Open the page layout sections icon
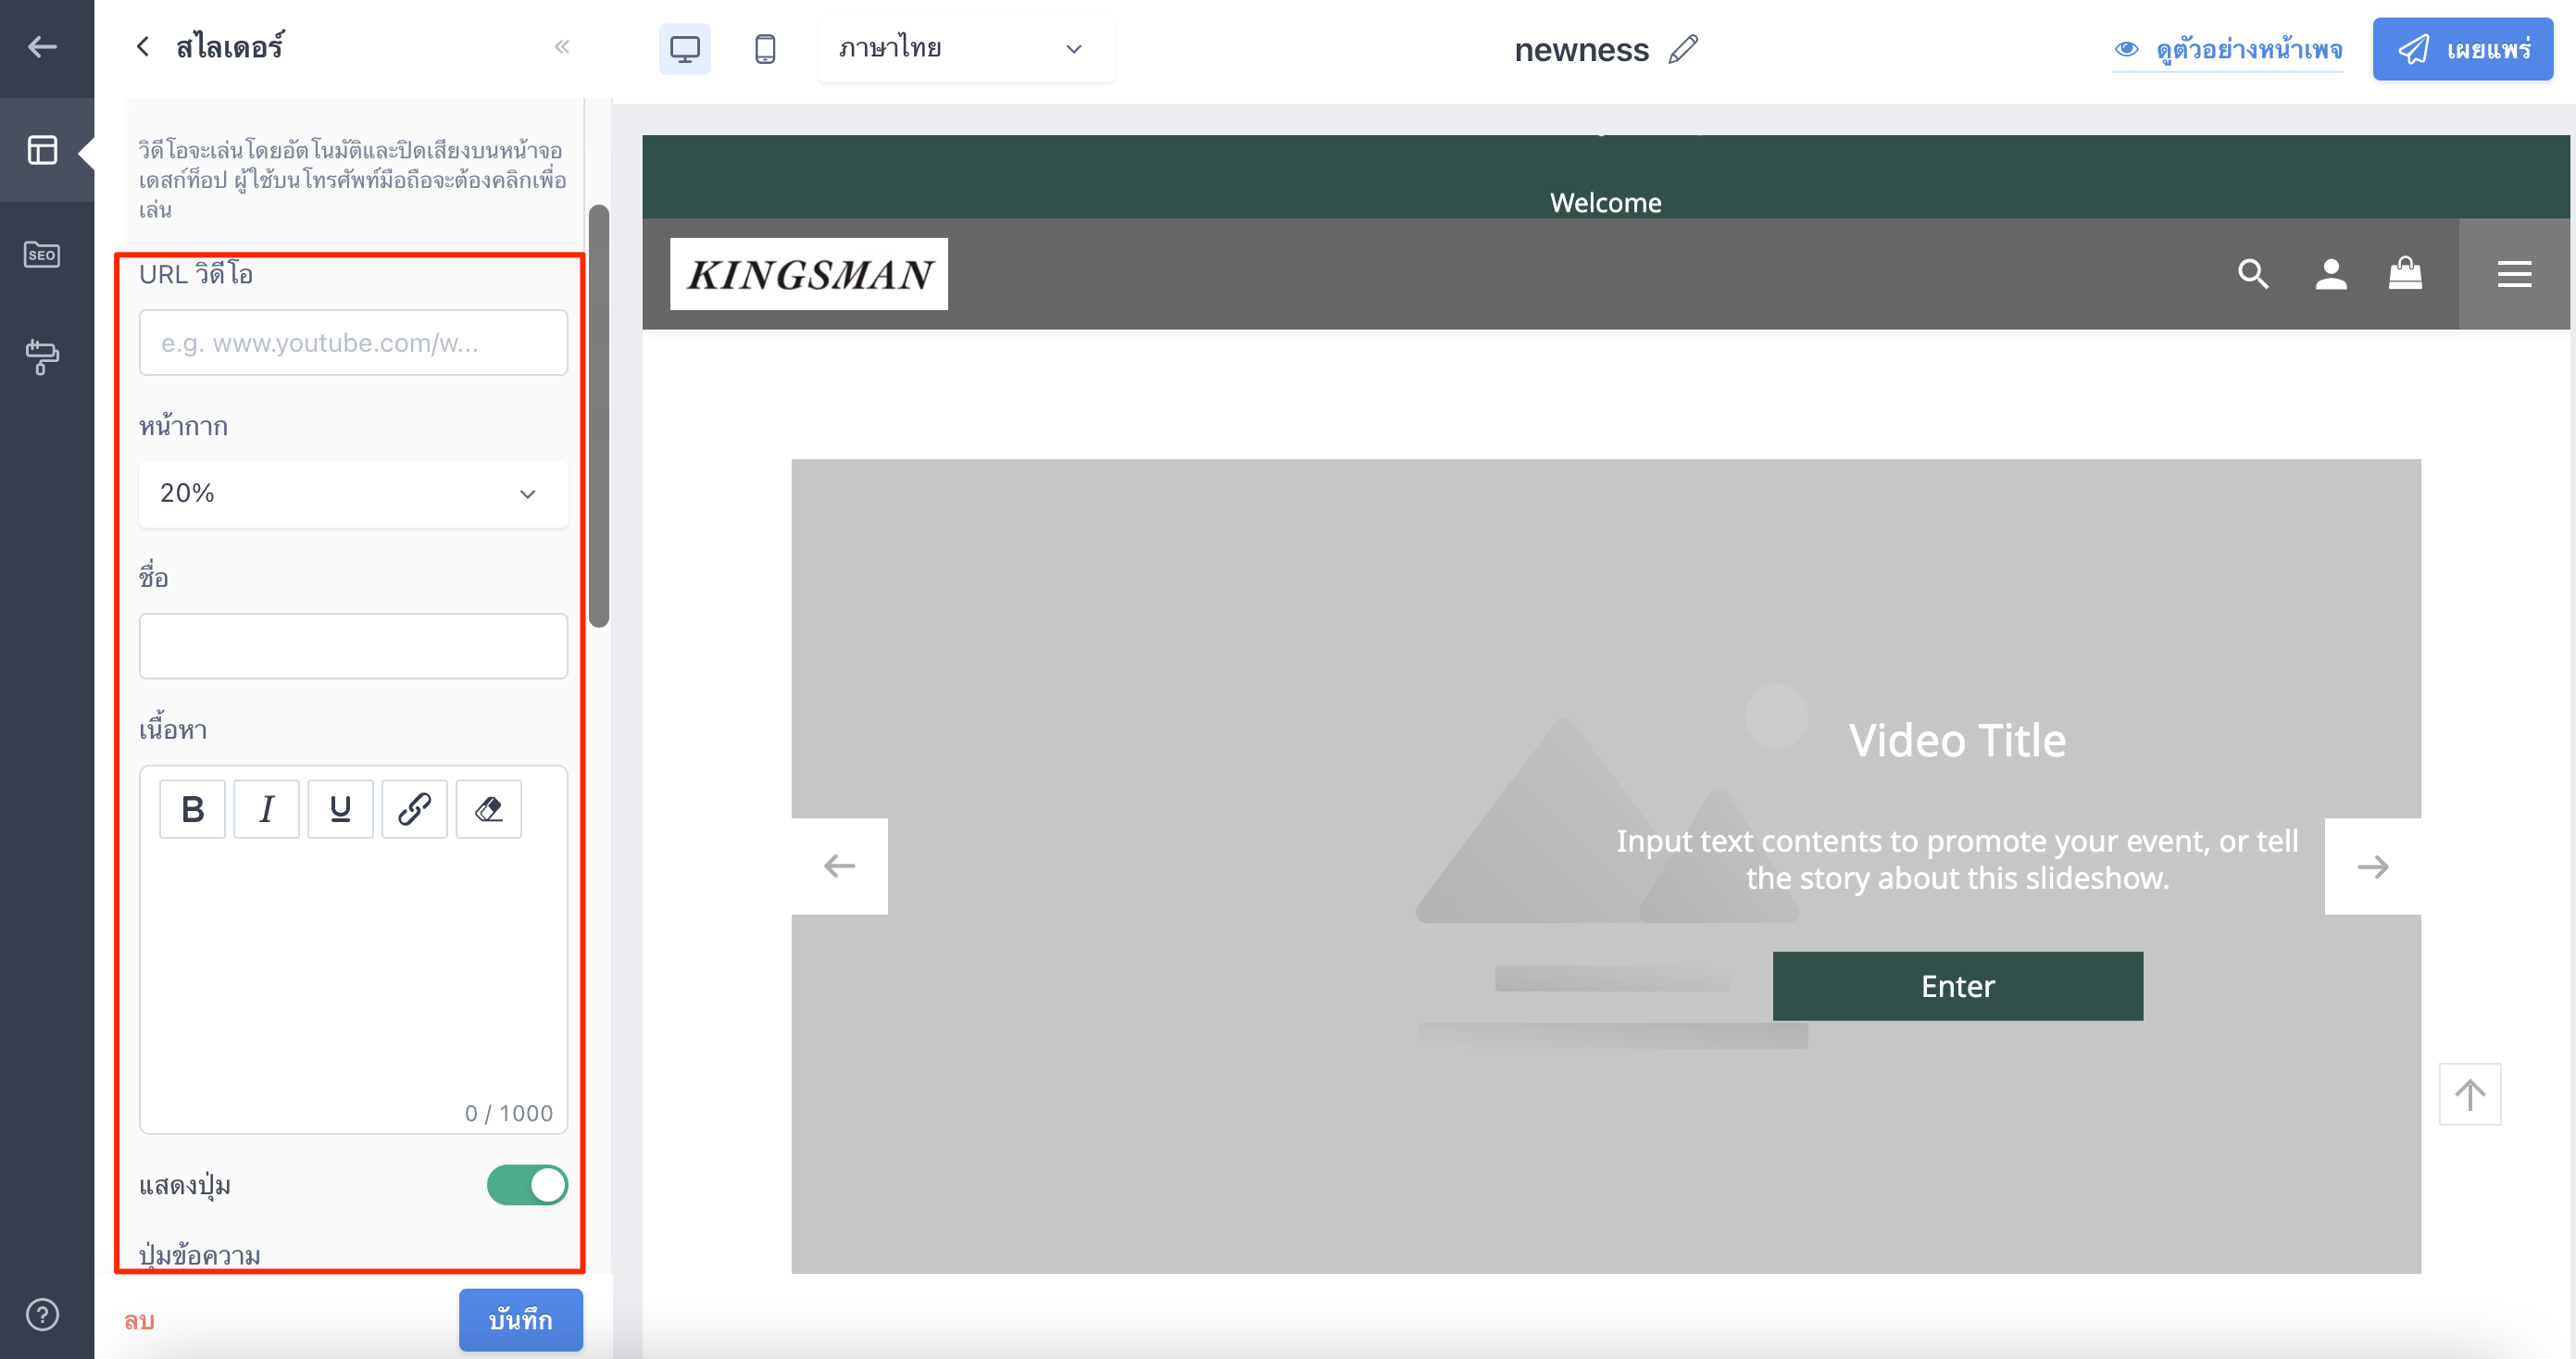This screenshot has width=2576, height=1359. click(42, 150)
